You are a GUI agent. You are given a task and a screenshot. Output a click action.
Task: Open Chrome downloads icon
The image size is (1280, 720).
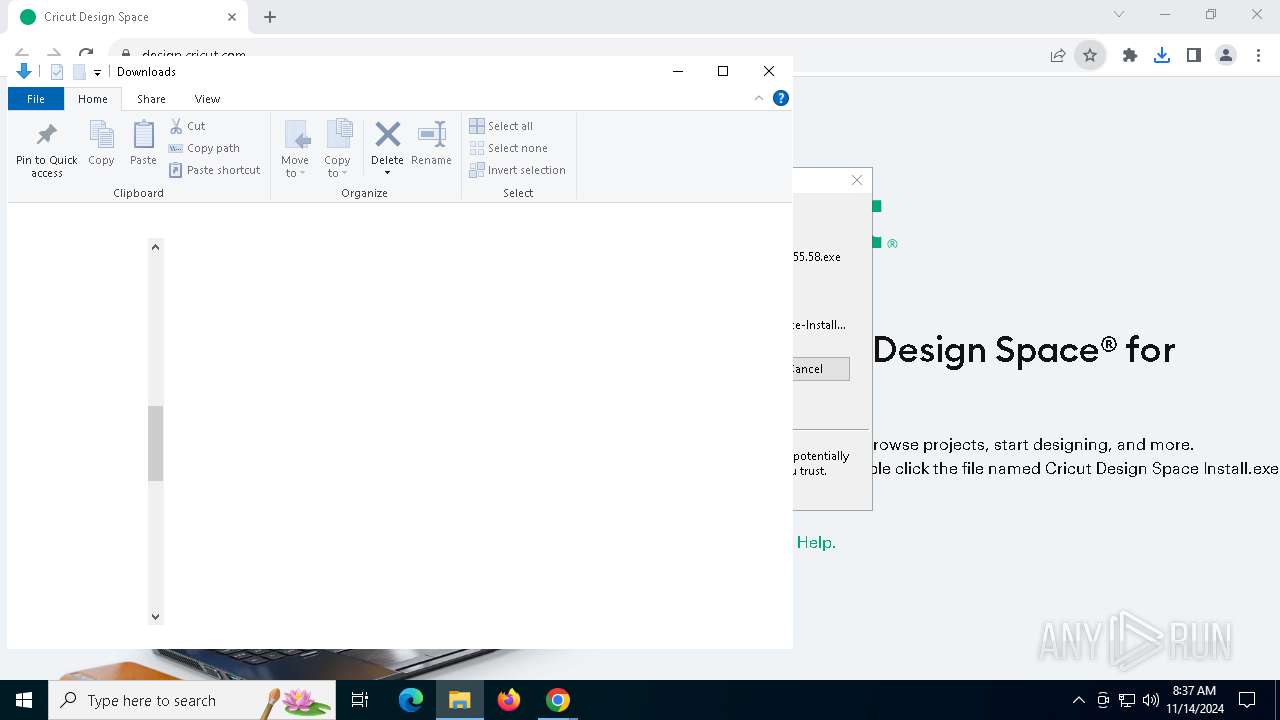1162,56
